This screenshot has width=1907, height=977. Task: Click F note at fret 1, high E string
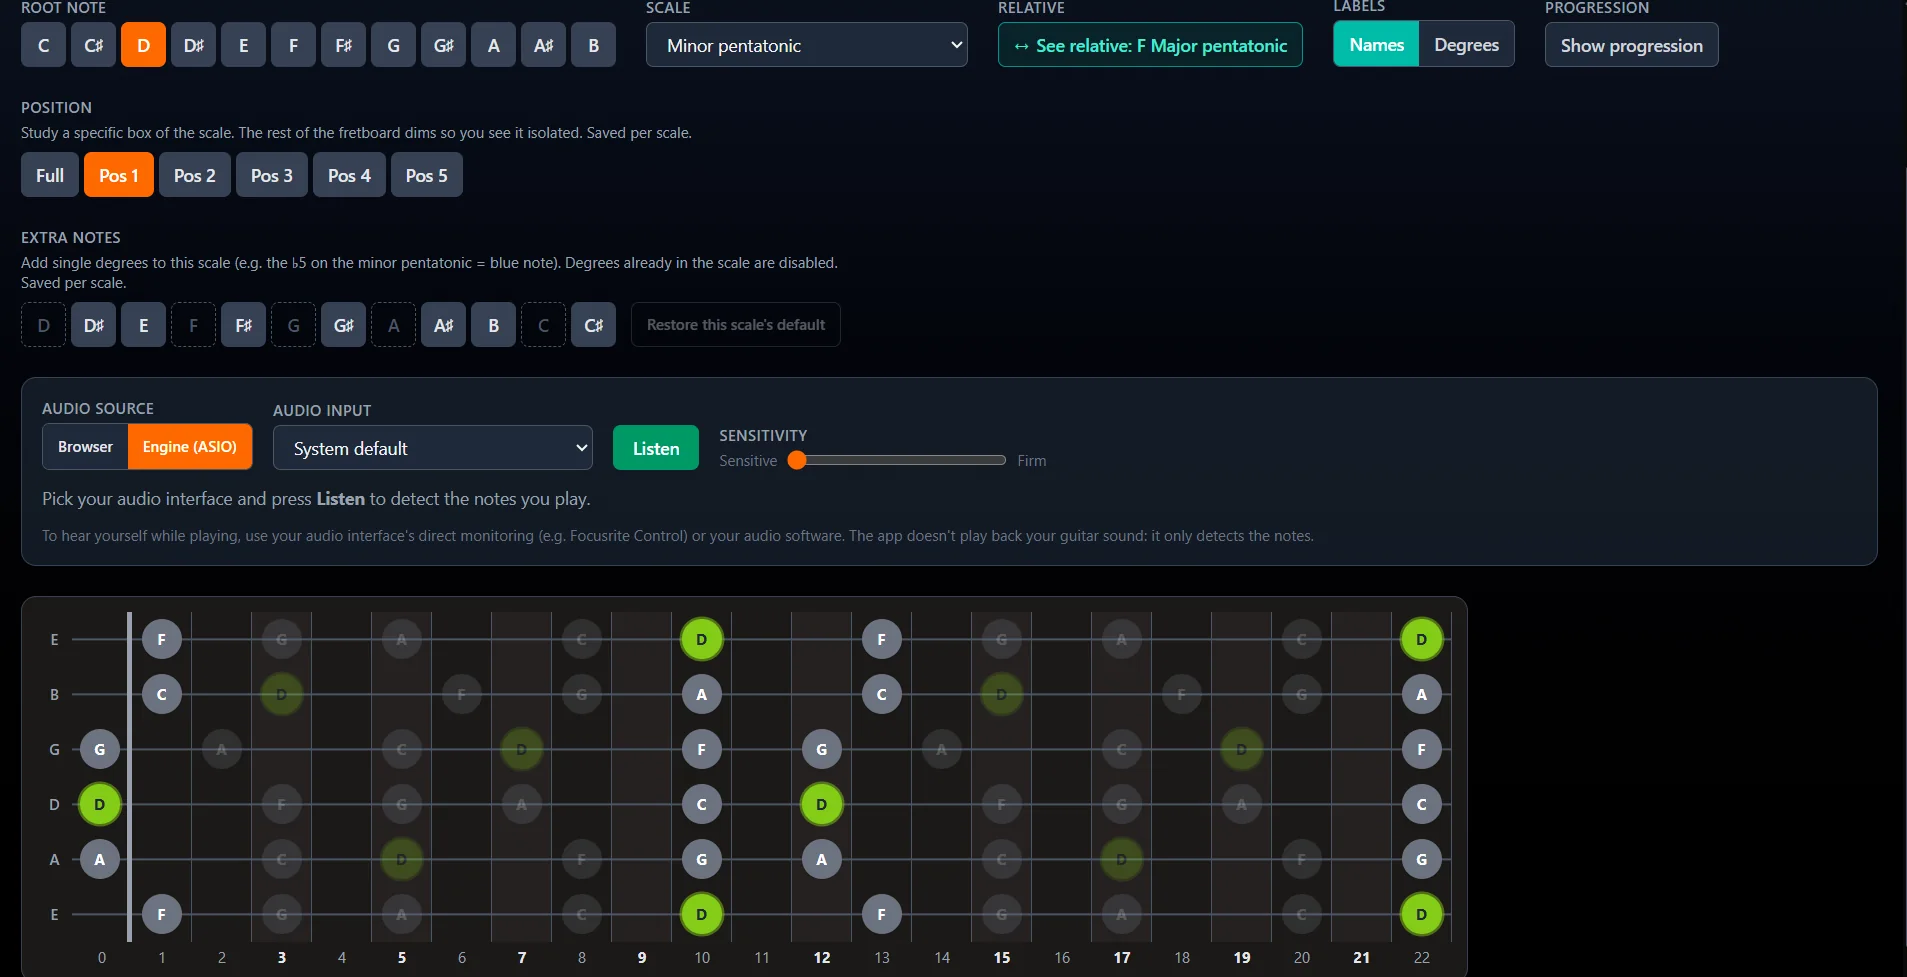tap(161, 639)
